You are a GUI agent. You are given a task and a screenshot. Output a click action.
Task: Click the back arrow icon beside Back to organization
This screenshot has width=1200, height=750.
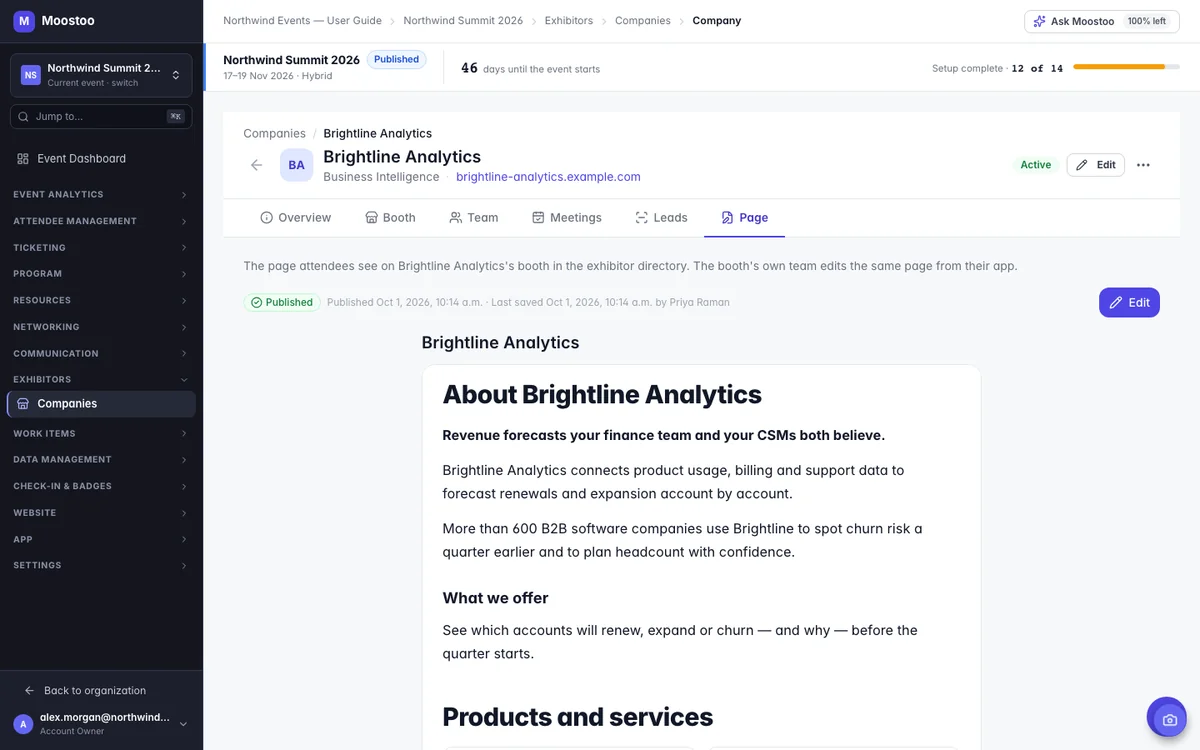30,691
